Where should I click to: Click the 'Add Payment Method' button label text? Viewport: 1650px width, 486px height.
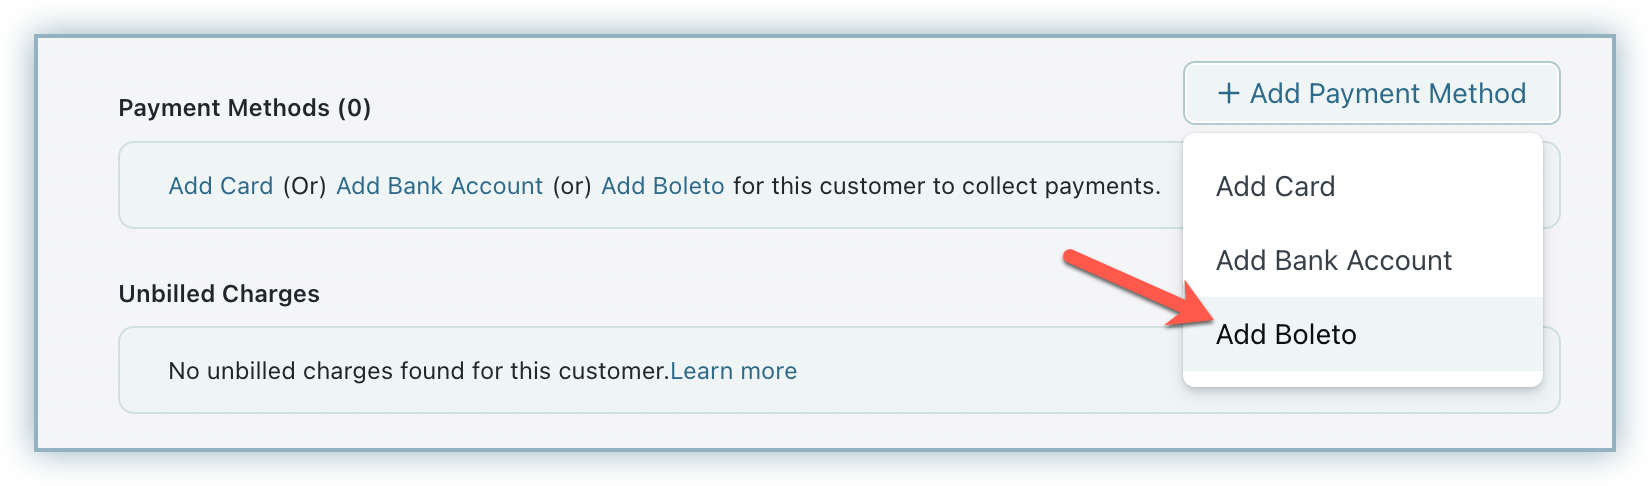pos(1387,93)
